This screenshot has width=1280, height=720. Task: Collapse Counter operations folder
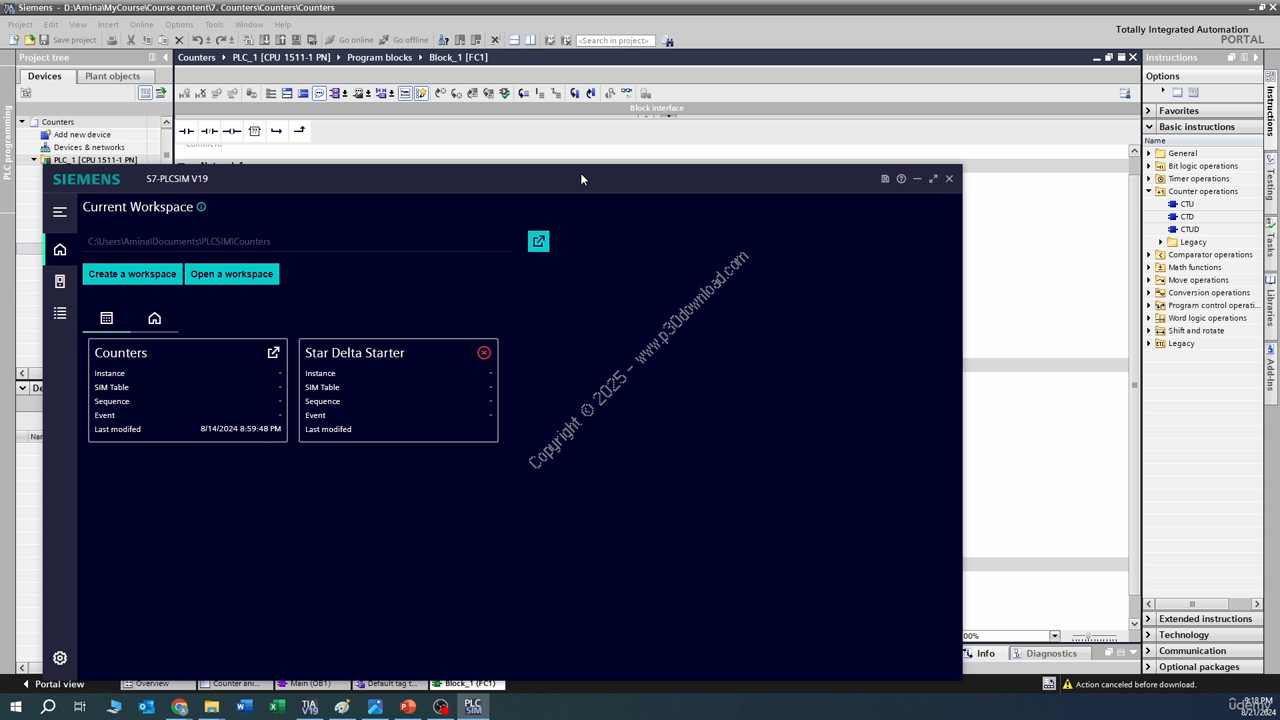1149,191
